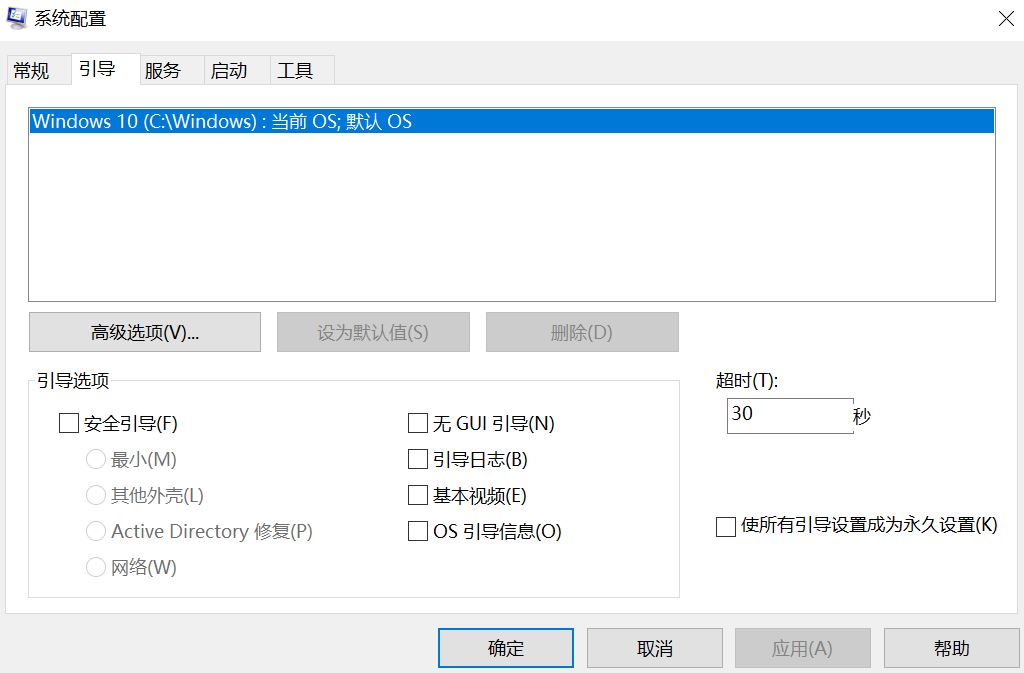
Task: 点击帮助按钮
Action: pos(951,647)
